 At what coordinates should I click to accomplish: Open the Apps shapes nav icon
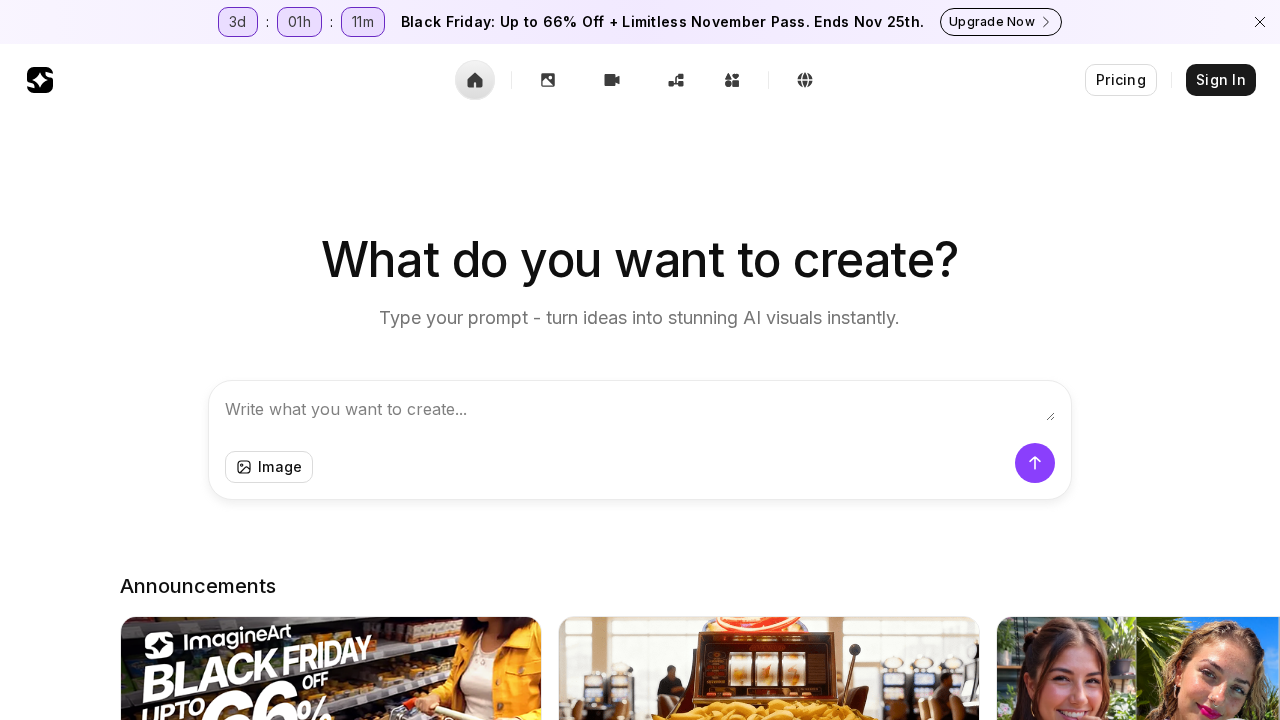[732, 80]
